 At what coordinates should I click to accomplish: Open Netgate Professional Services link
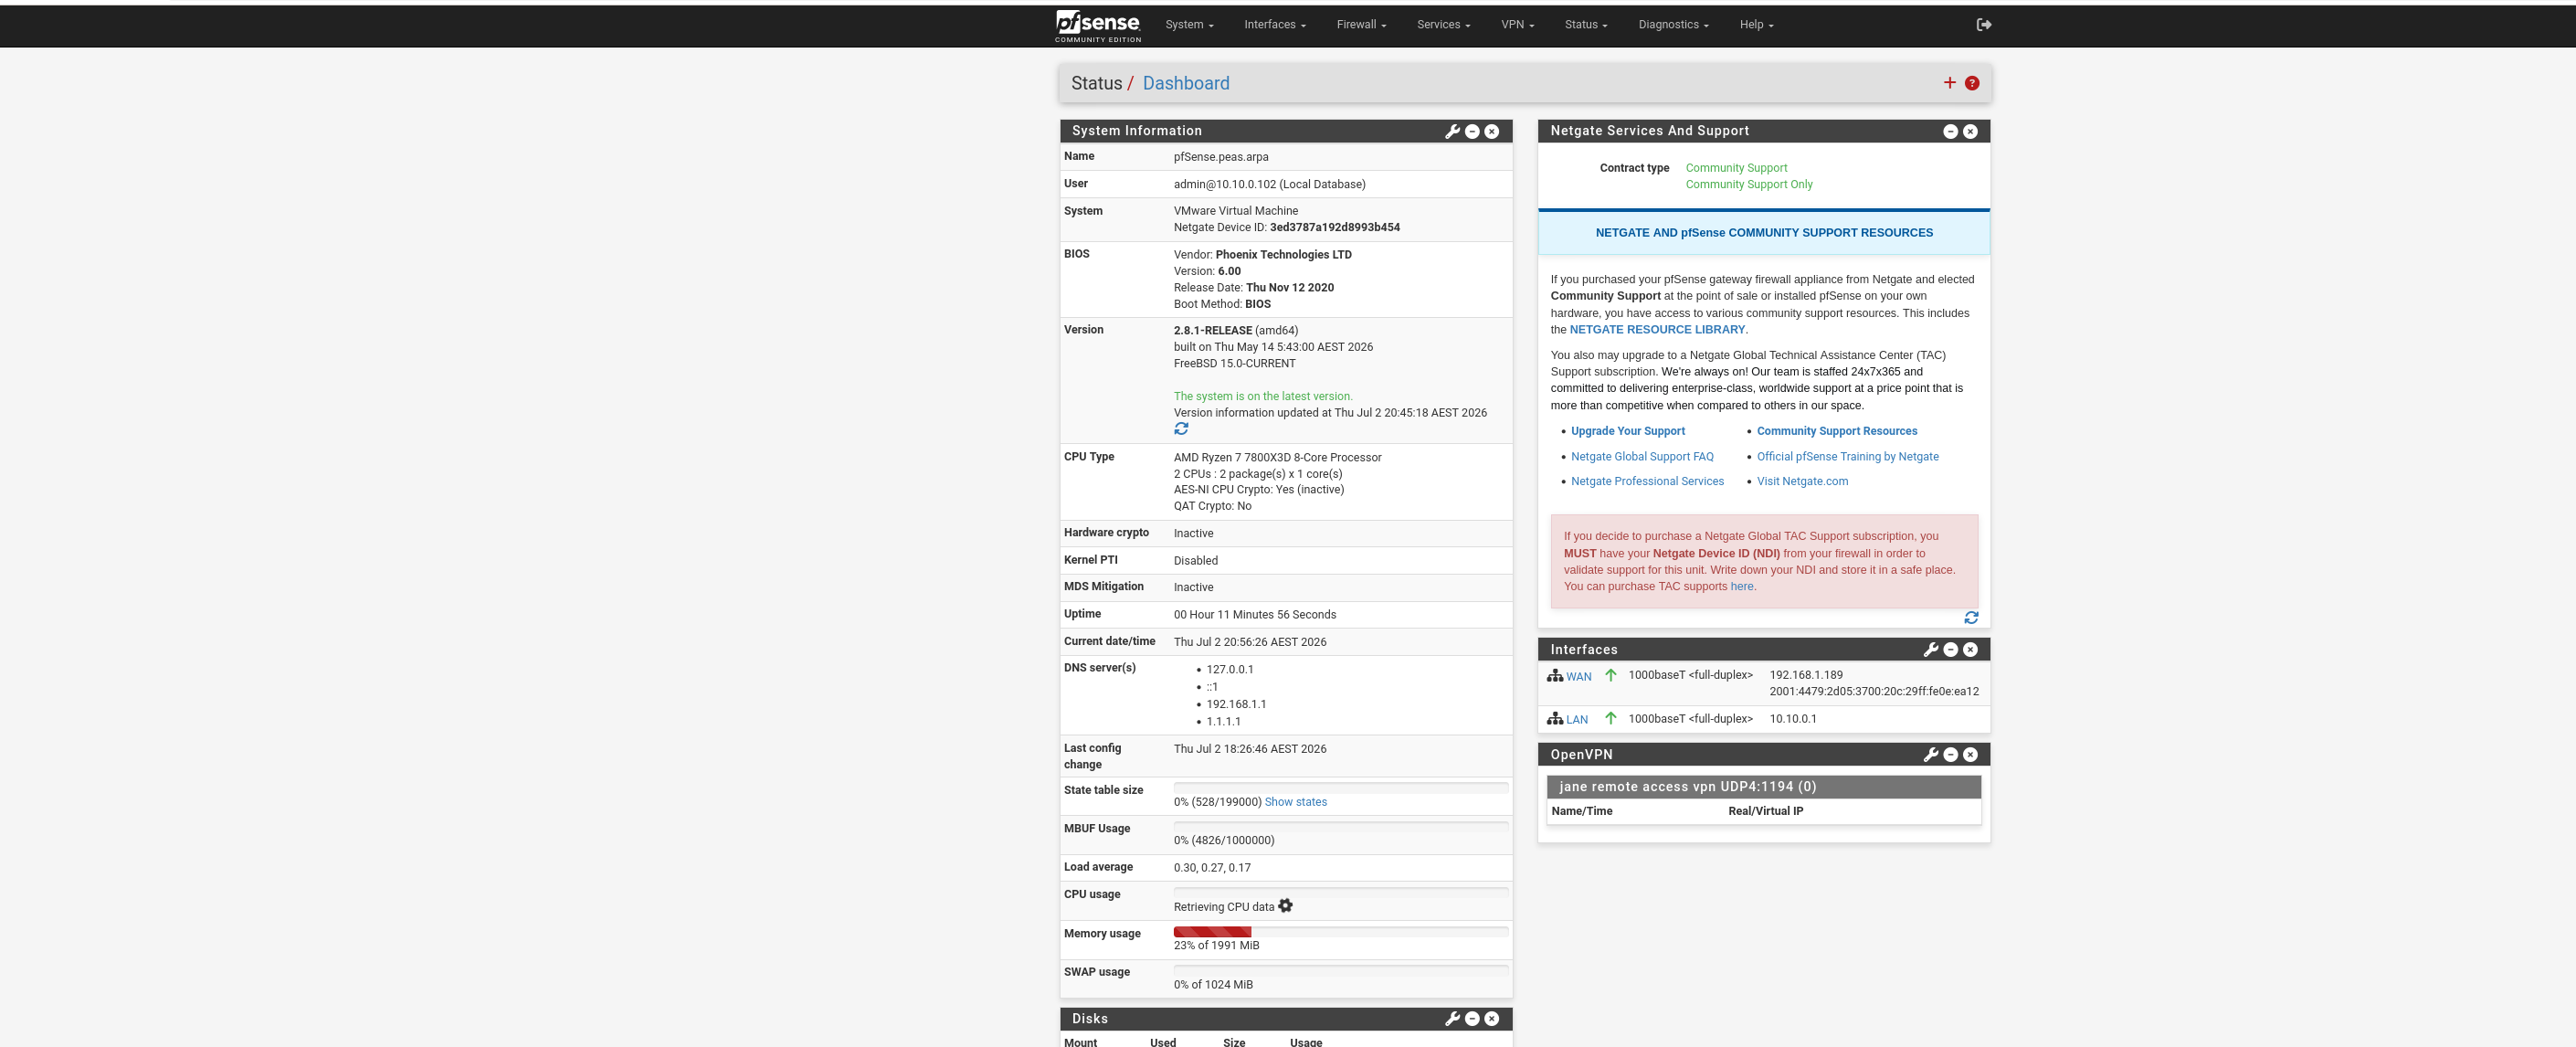[x=1647, y=481]
